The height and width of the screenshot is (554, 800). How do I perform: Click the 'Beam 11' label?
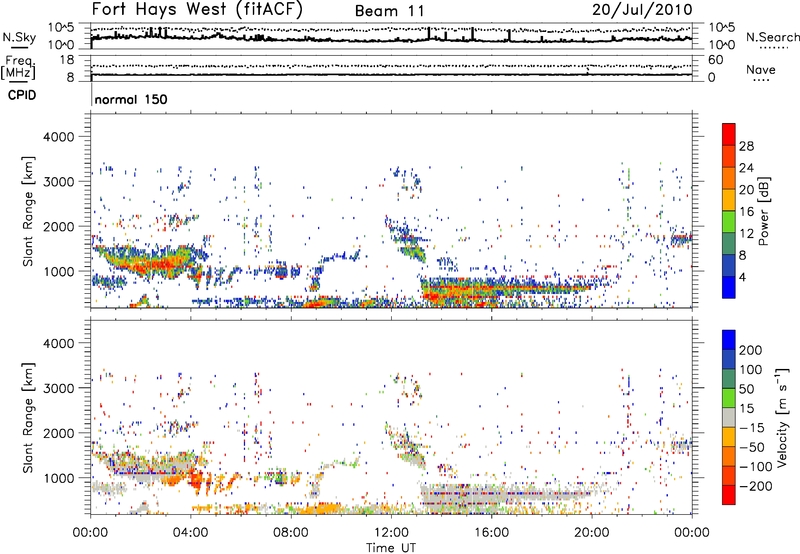coord(389,11)
